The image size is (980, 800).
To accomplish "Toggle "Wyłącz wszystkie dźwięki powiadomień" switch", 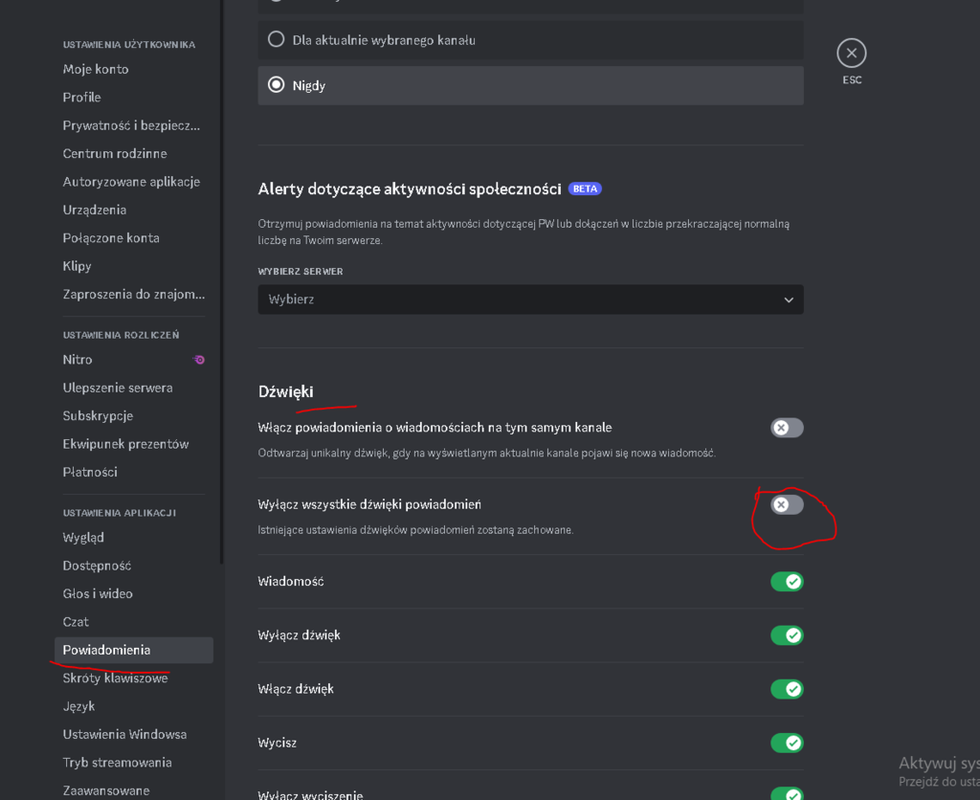I will click(787, 504).
